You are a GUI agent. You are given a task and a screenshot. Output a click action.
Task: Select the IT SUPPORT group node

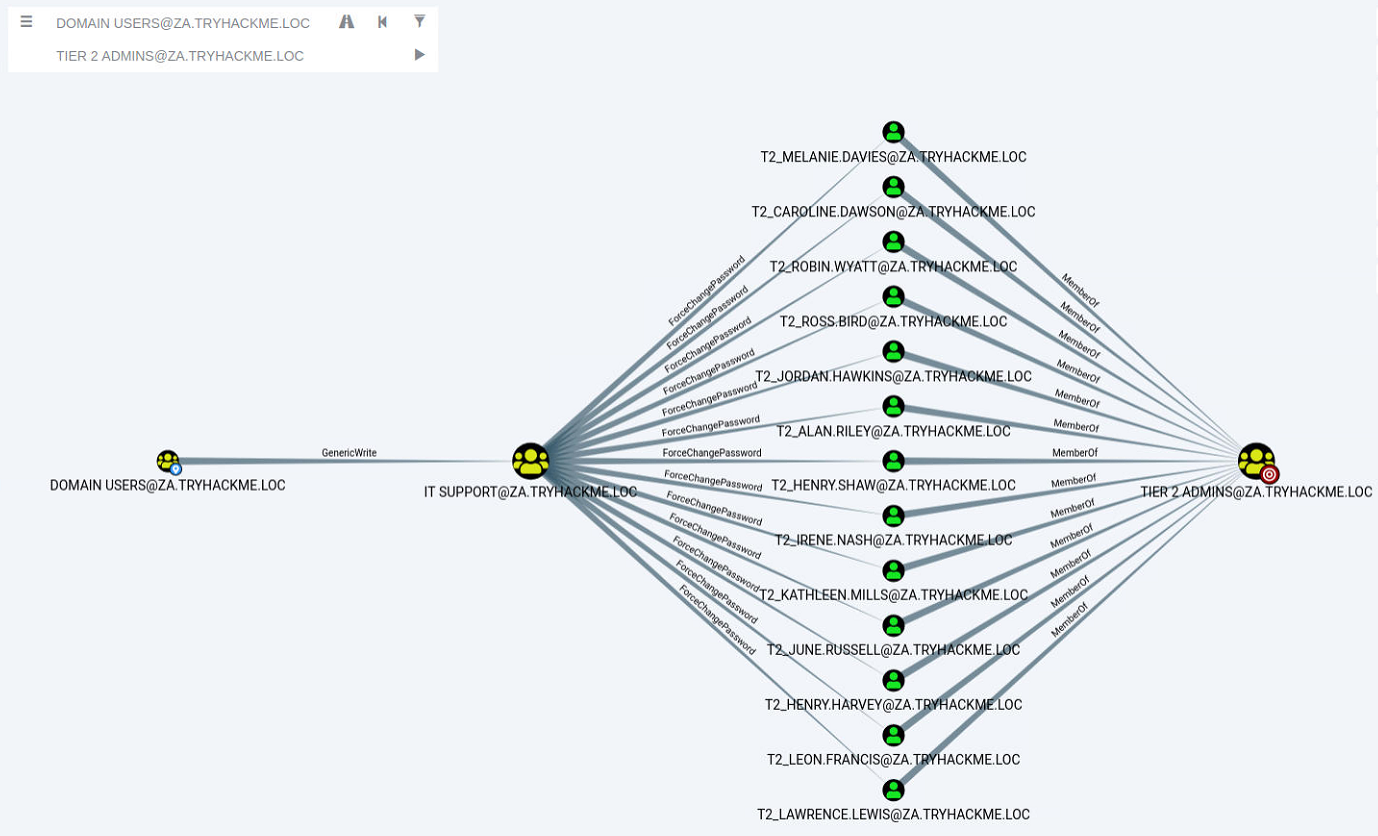530,461
